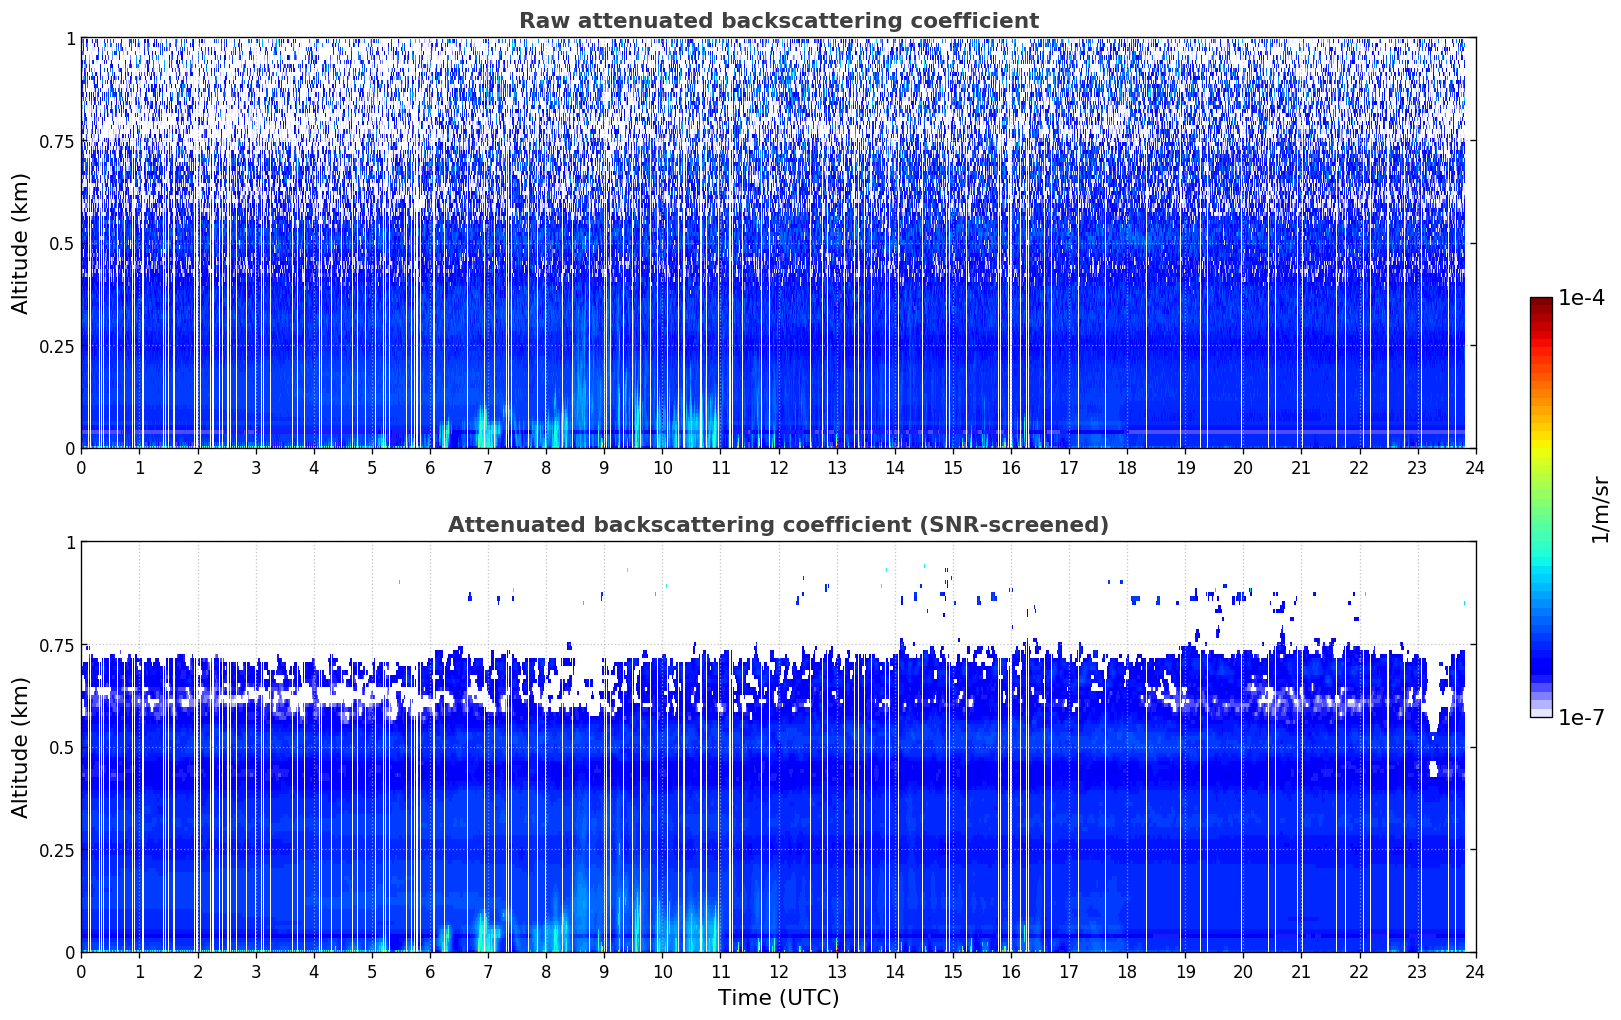This screenshot has width=1621, height=1020.
Task: Click the lower plot's 'Altitude (km)' axis label
Action: pos(21,747)
